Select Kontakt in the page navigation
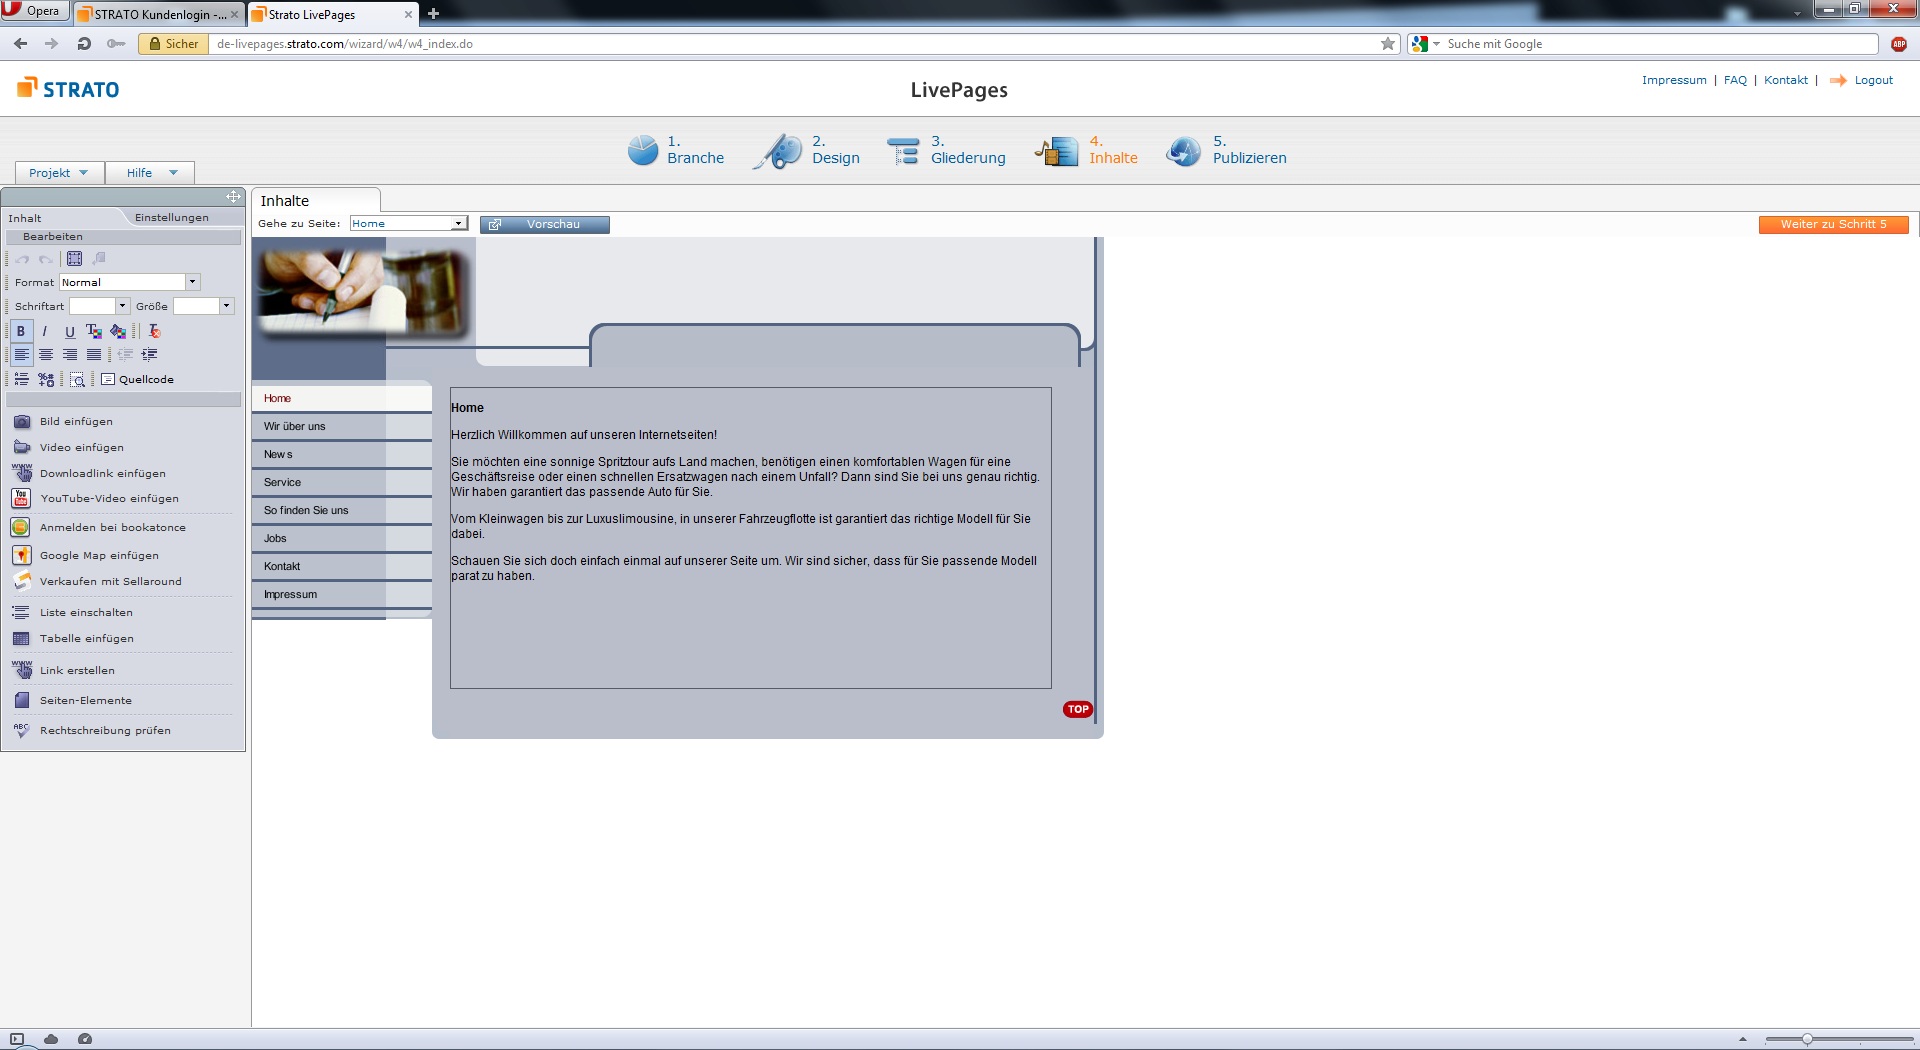Image resolution: width=1920 pixels, height=1050 pixels. tap(282, 566)
